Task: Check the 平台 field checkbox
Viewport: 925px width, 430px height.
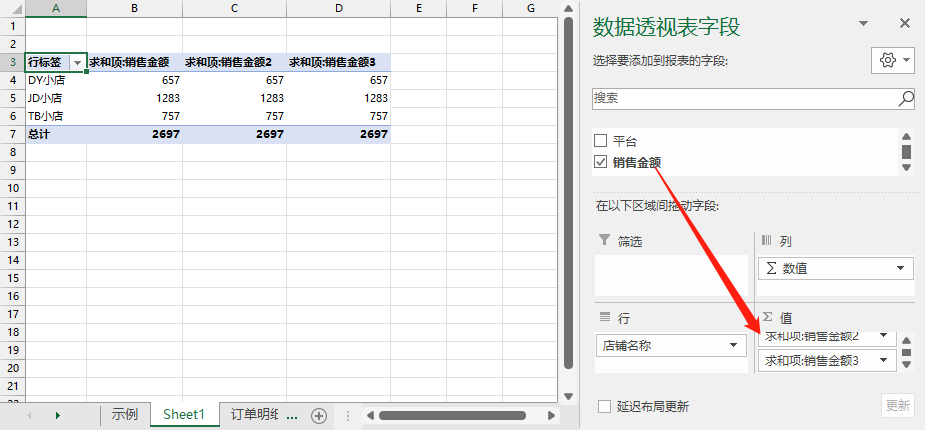Action: (600, 141)
